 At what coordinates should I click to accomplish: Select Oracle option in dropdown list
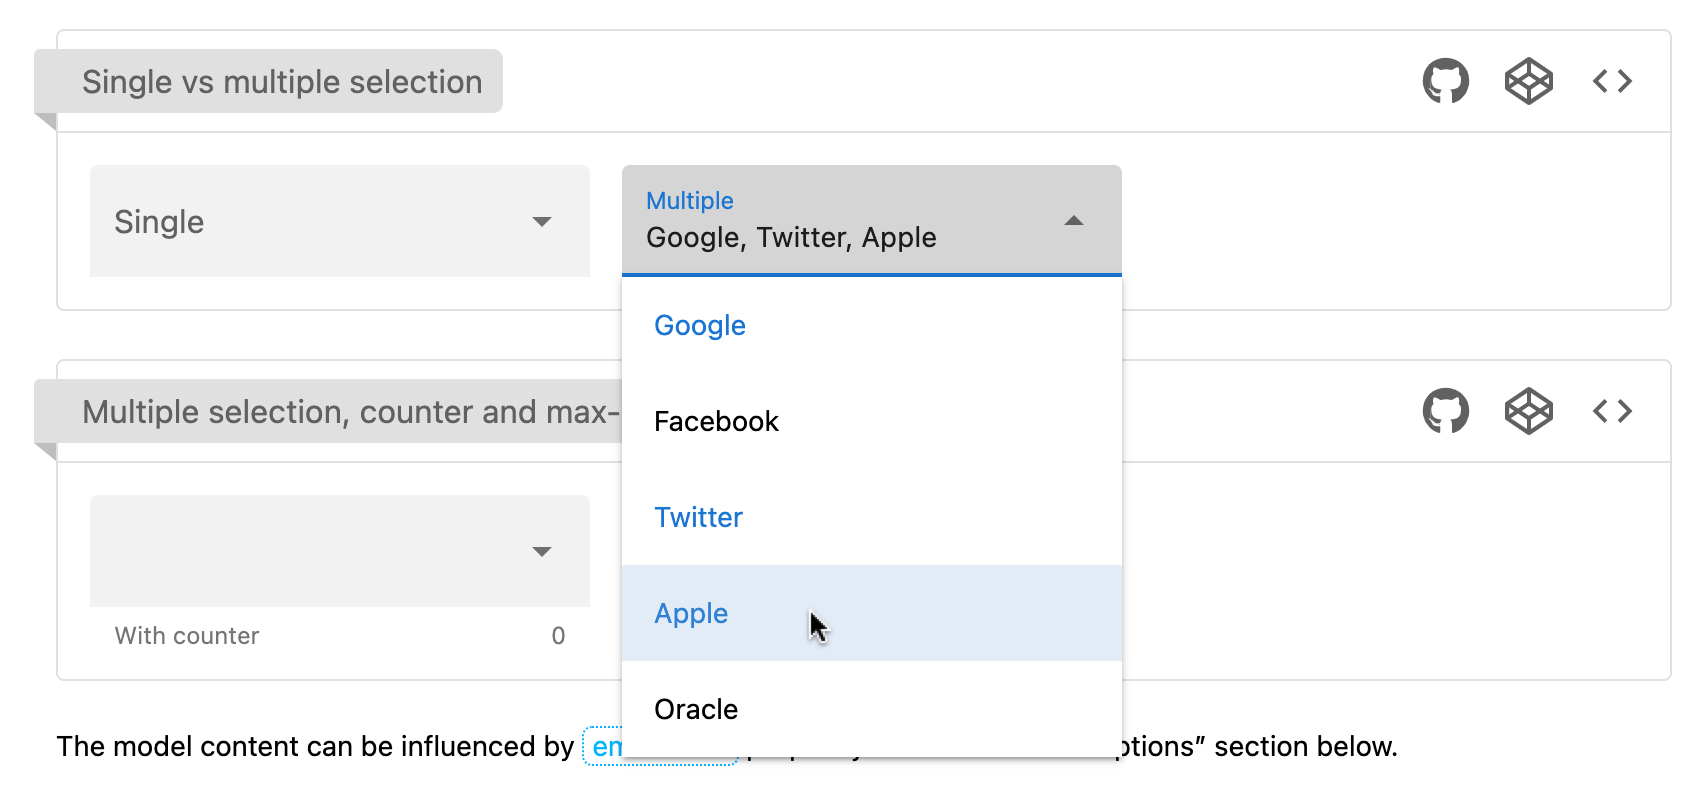[696, 710]
